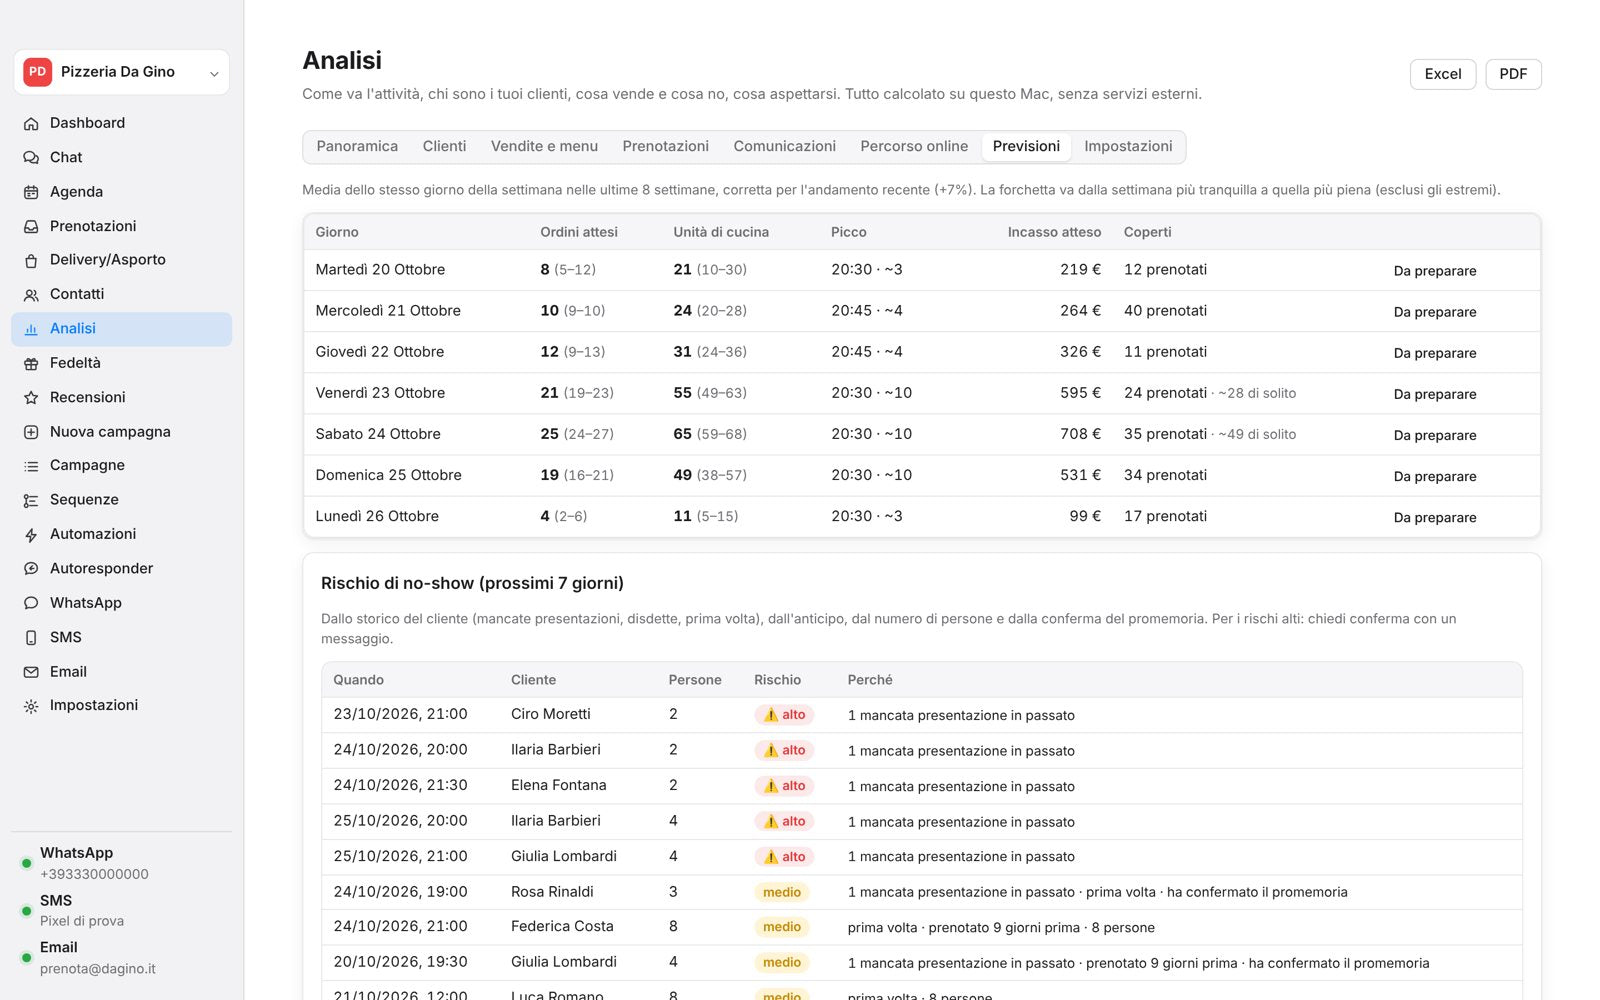Viewport: 1600px width, 1000px height.
Task: Open the Impostazioni tab in Analisi
Action: point(1128,146)
